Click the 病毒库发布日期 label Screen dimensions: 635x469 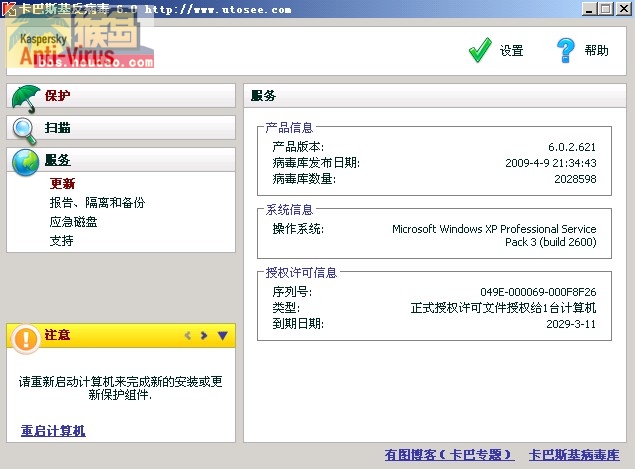316,163
